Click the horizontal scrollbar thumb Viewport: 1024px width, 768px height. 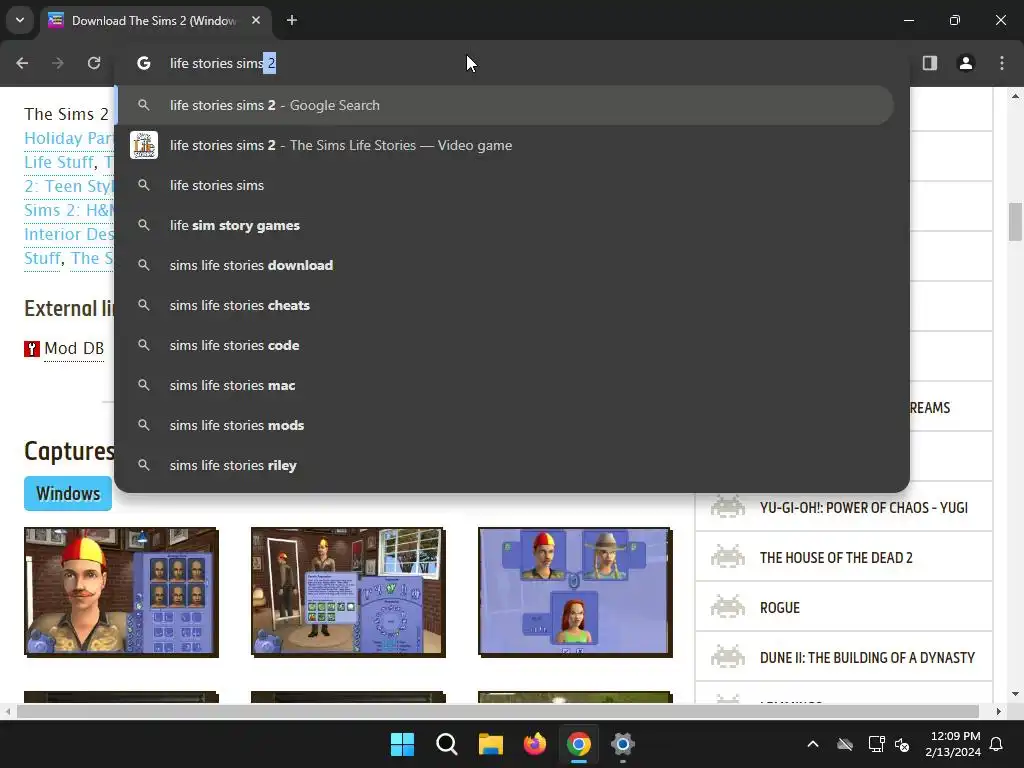coord(498,711)
